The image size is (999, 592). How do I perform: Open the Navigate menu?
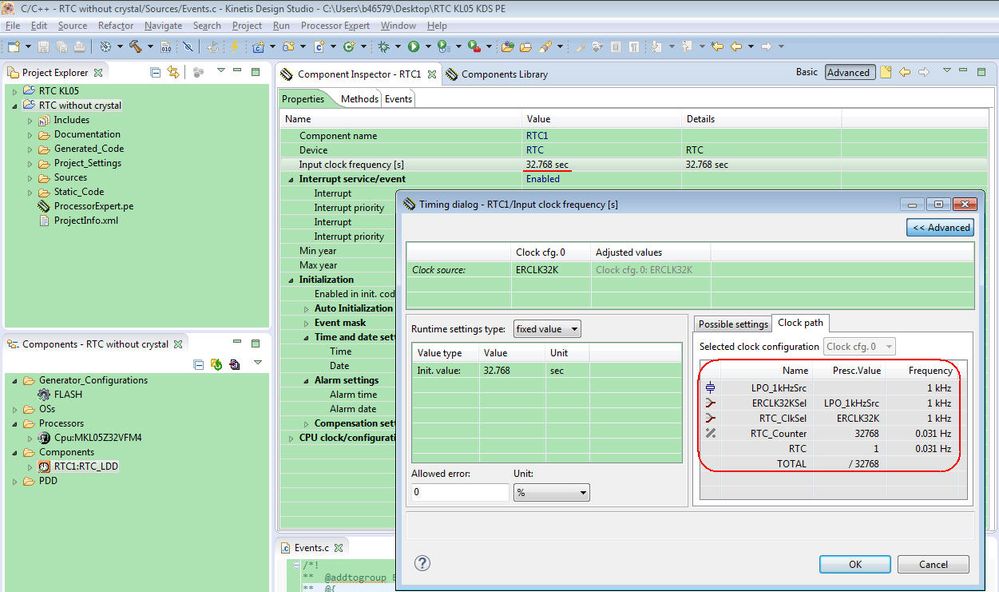[x=163, y=25]
